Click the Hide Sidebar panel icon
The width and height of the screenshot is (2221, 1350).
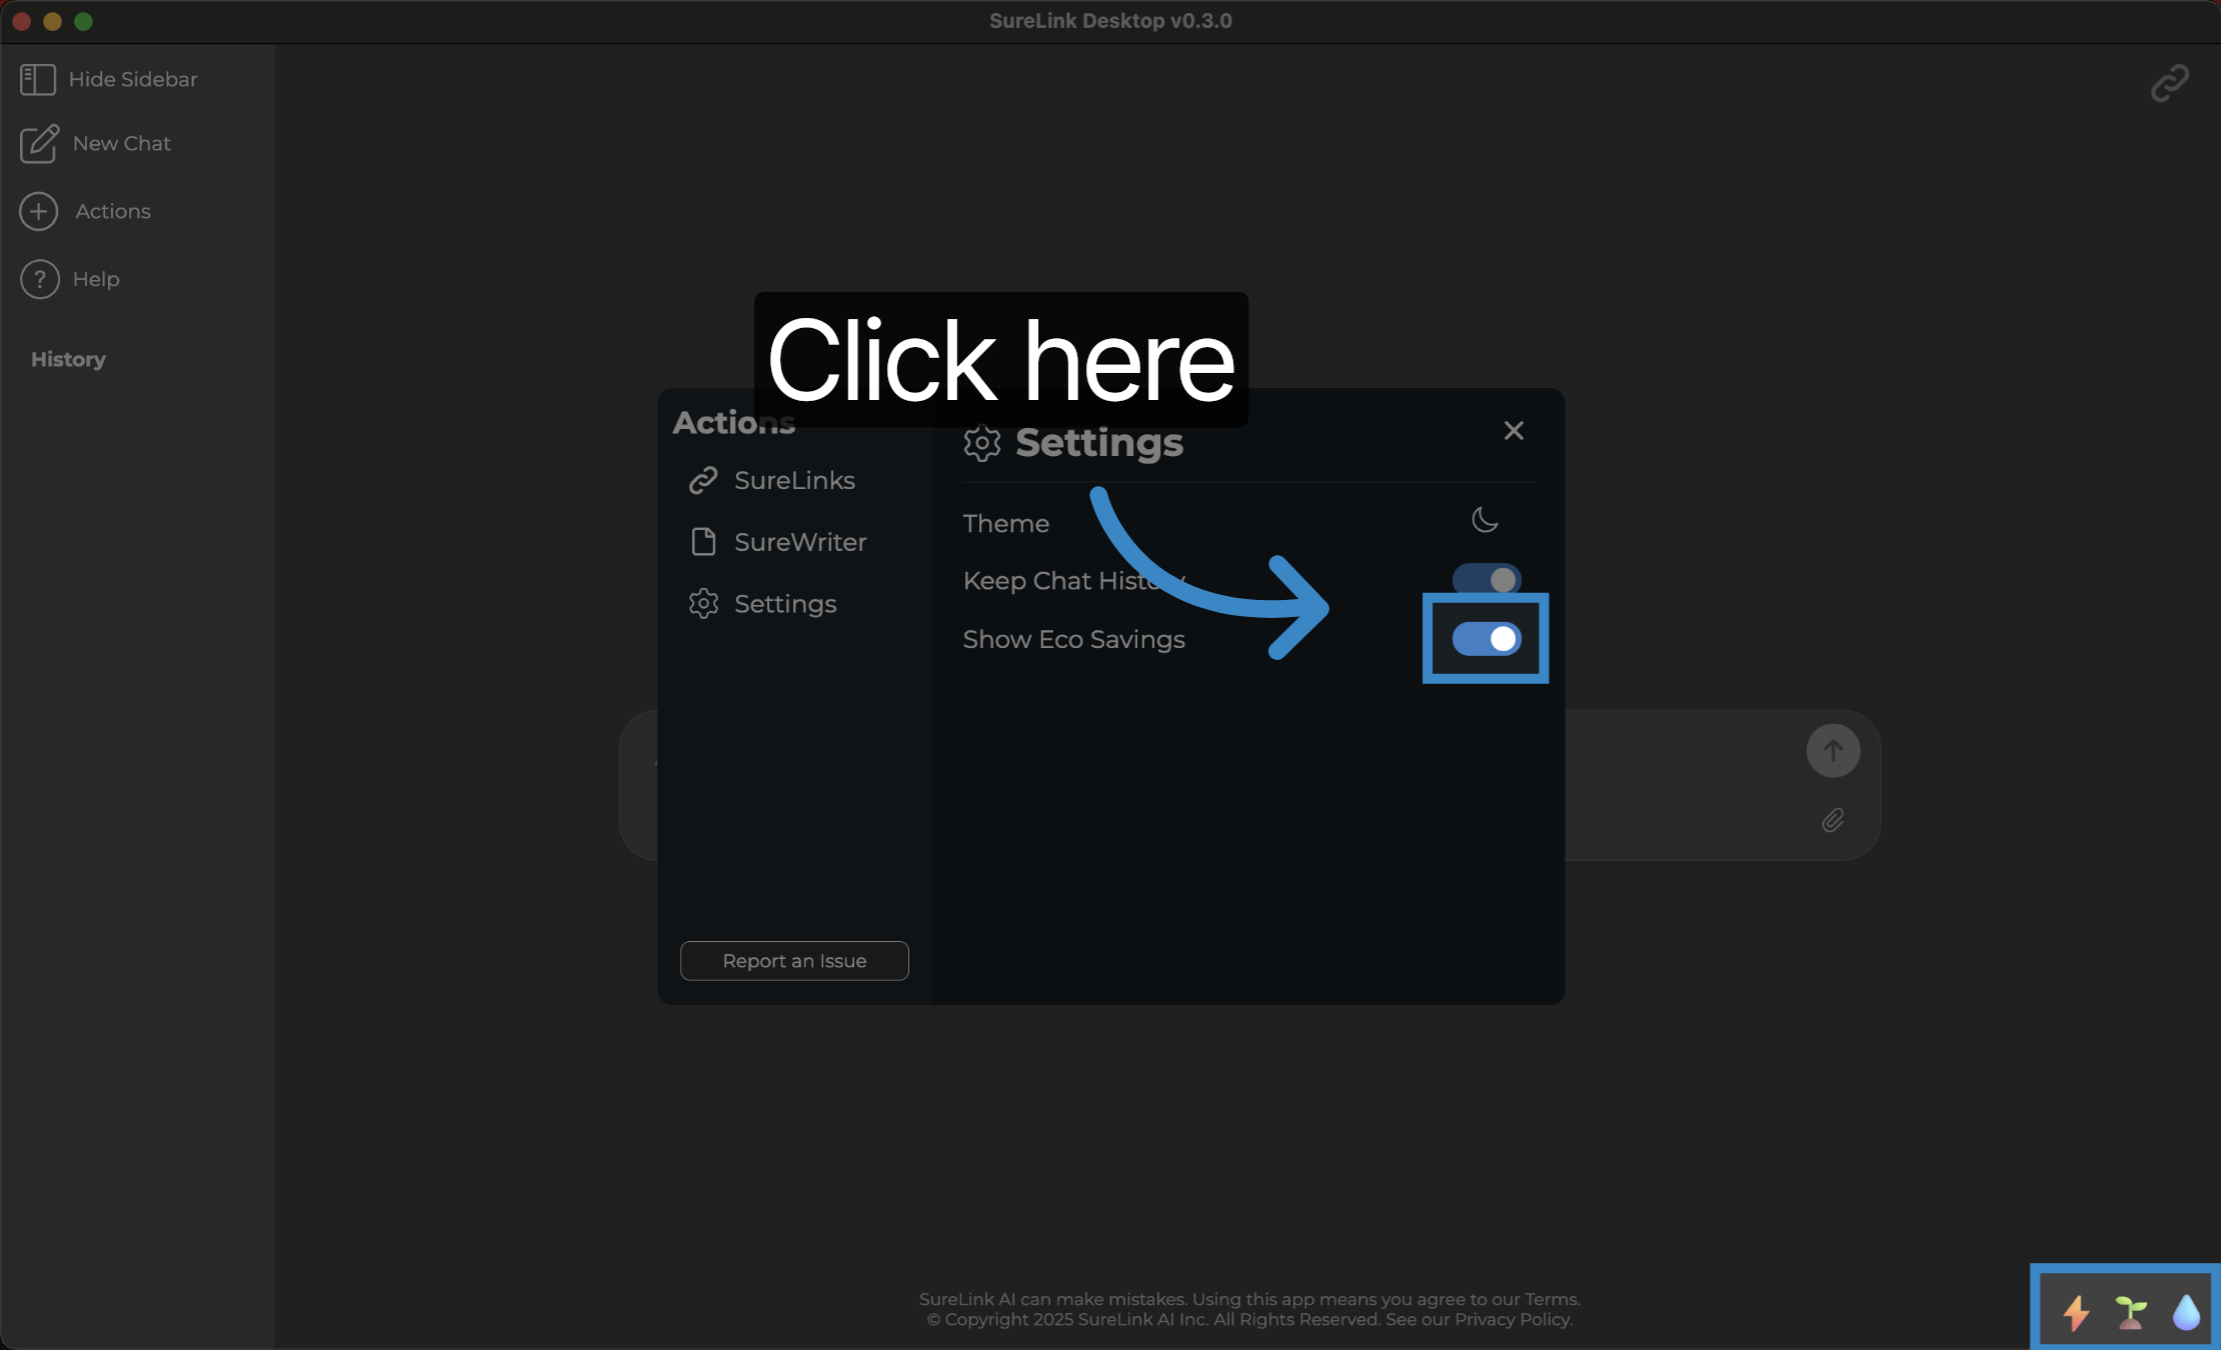point(38,79)
